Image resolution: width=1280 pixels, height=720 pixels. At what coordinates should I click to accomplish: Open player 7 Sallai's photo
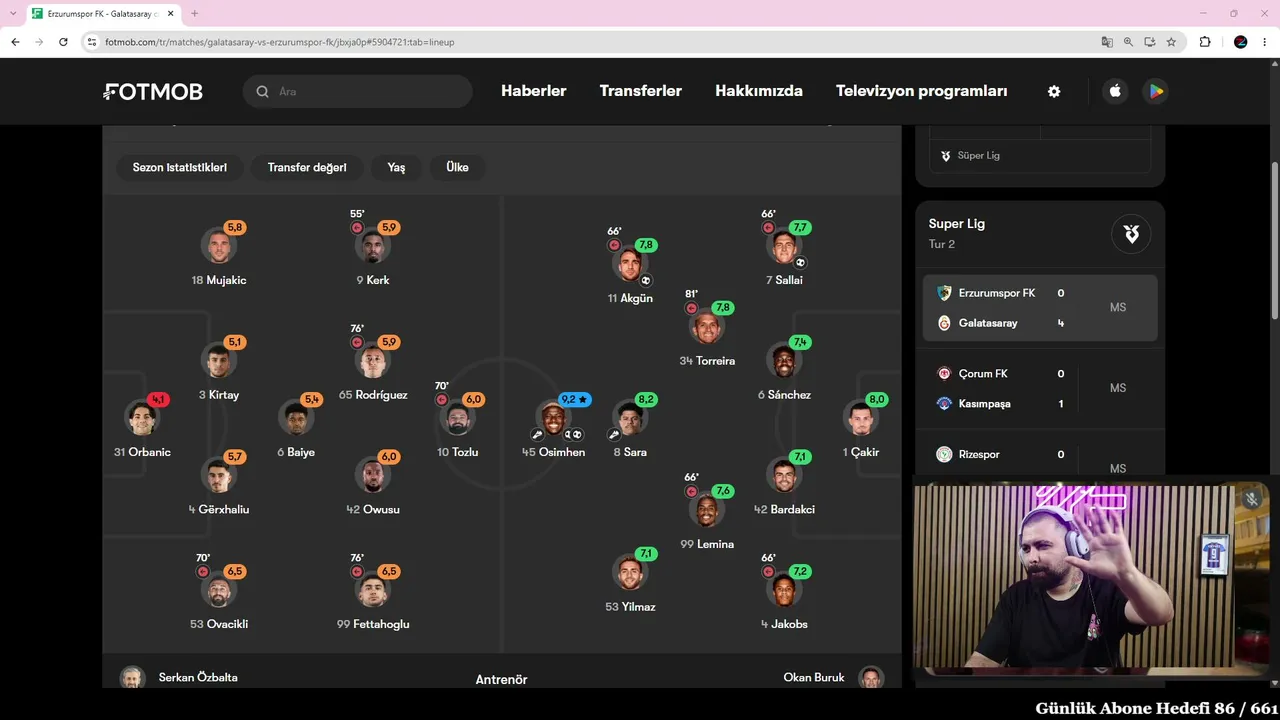tap(784, 246)
